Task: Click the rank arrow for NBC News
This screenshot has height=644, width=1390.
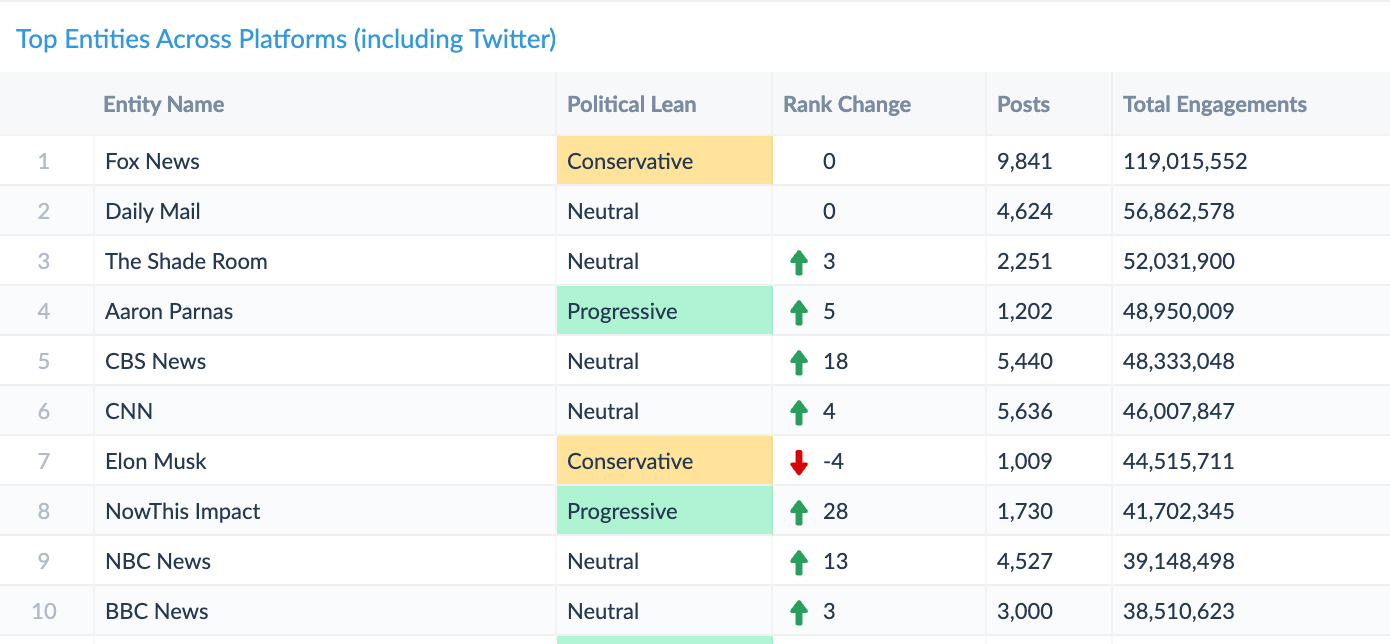Action: point(798,562)
